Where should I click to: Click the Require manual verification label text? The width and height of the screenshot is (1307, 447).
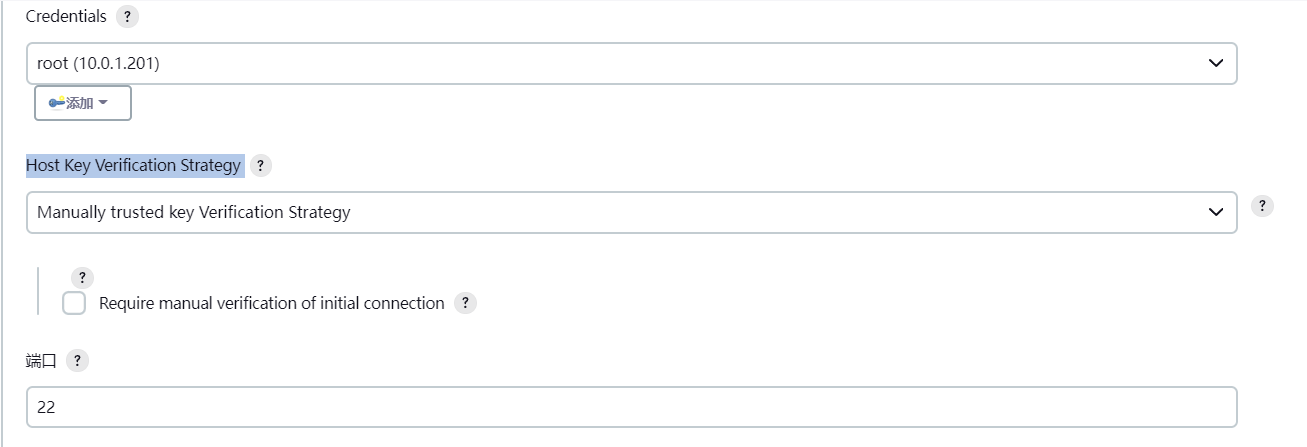coord(271,303)
